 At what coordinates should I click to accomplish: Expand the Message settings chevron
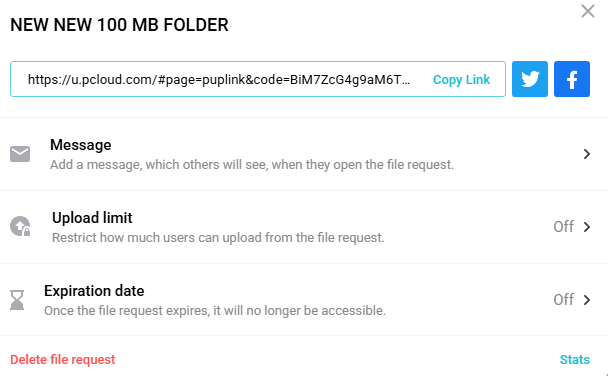pos(587,154)
